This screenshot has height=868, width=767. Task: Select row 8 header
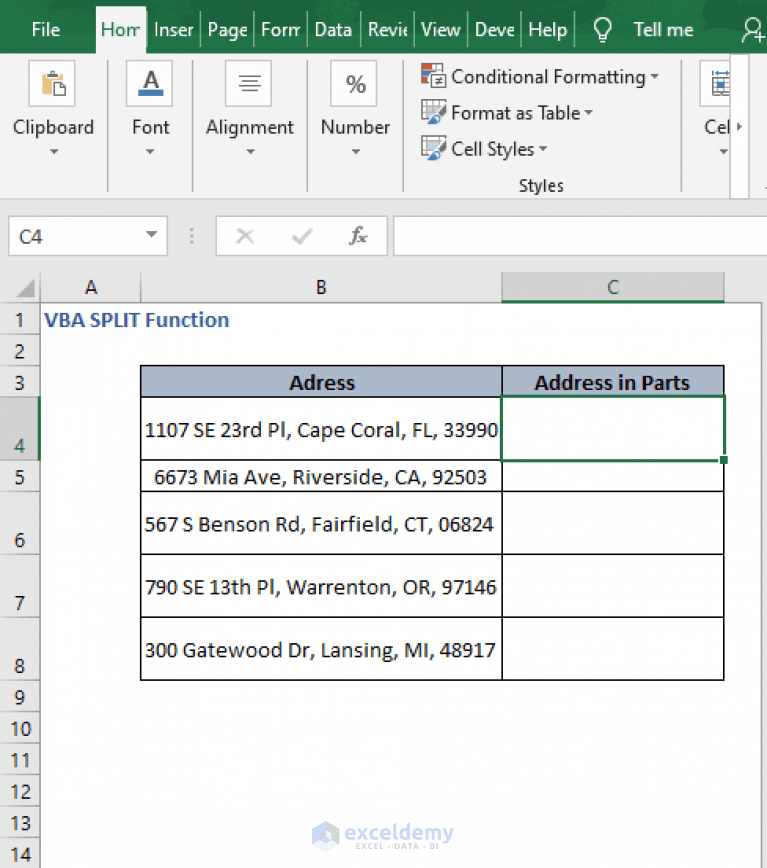coord(20,649)
